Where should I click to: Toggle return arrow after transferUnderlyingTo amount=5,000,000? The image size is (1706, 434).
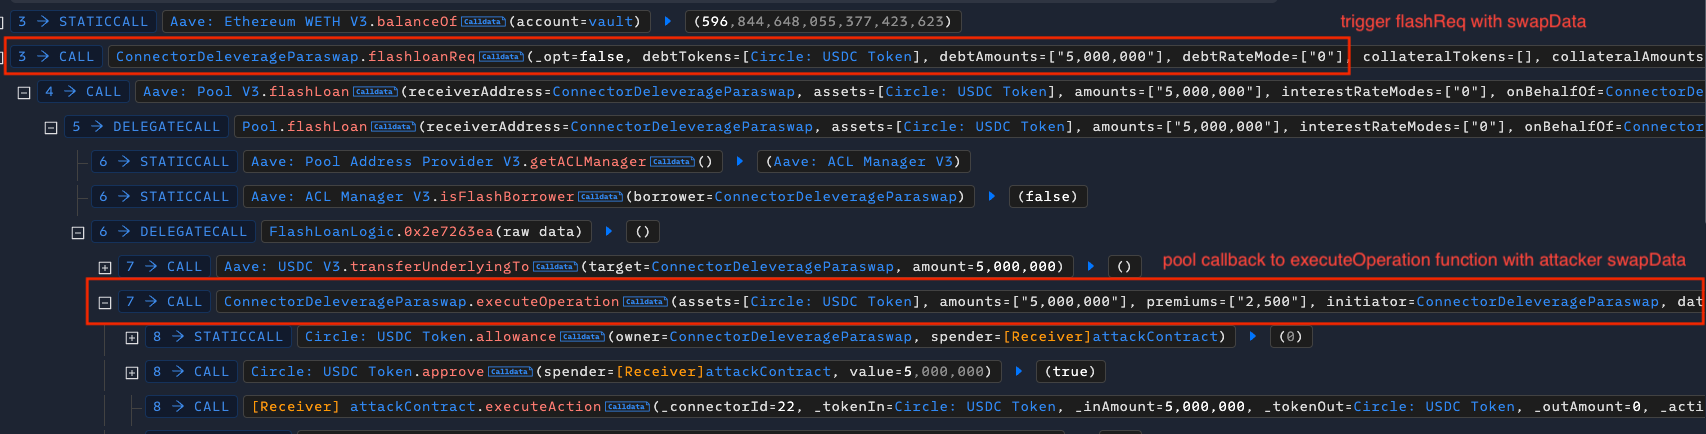pyautogui.click(x=1091, y=266)
